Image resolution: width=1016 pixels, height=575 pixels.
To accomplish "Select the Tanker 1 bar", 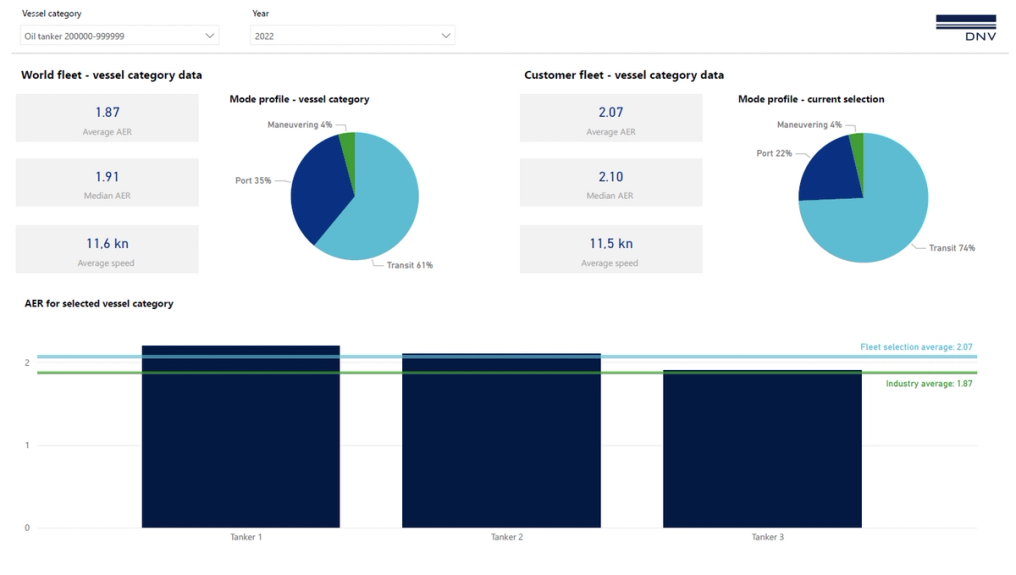I will click(240, 436).
